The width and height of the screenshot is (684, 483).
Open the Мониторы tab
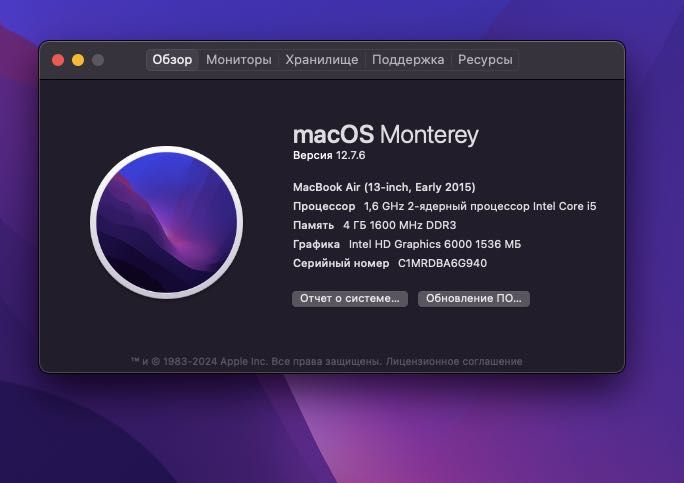tap(239, 60)
